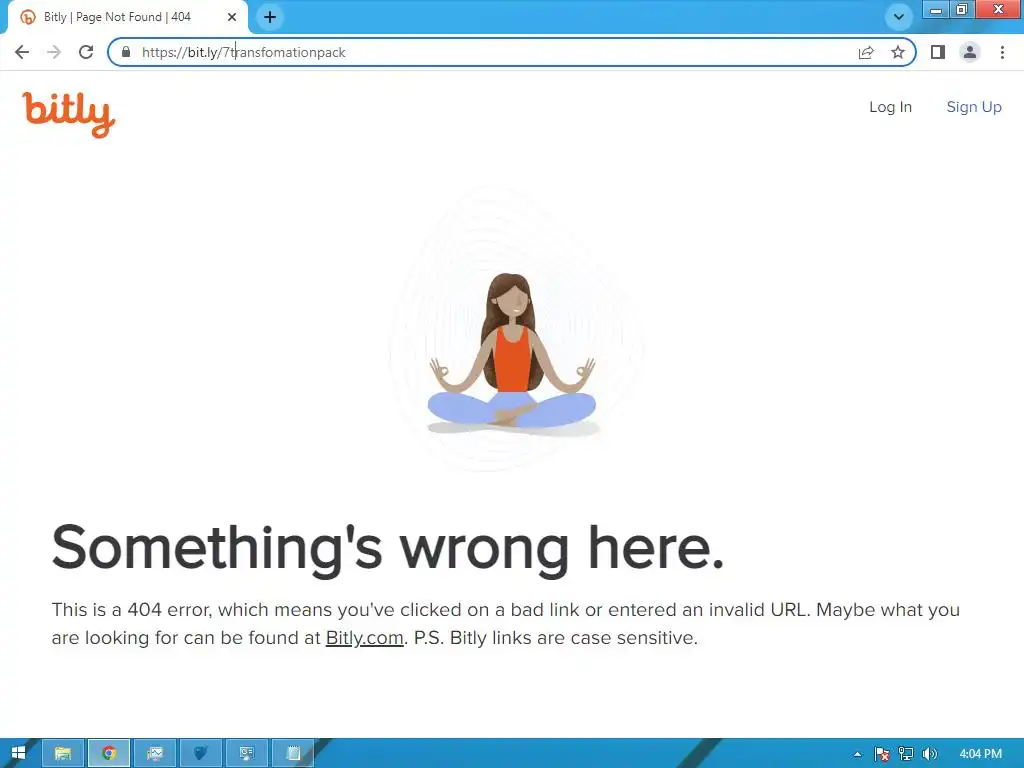Open the Sign Up link

[974, 107]
